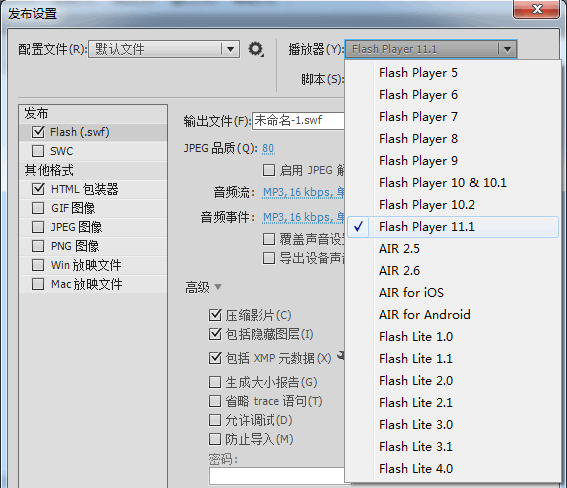
Task: Select Flash Player 5 option
Action: tap(453, 73)
